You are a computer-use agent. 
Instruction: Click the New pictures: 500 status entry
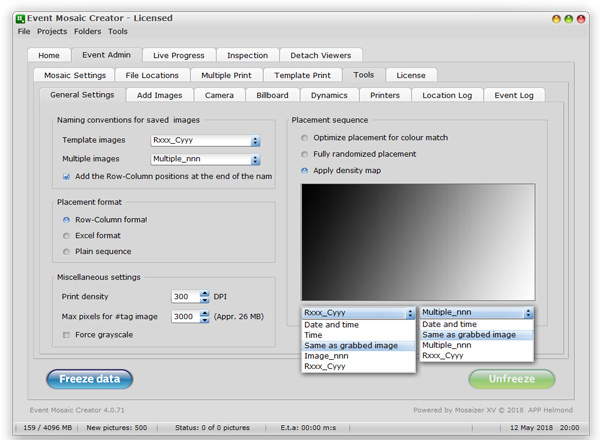(x=117, y=428)
